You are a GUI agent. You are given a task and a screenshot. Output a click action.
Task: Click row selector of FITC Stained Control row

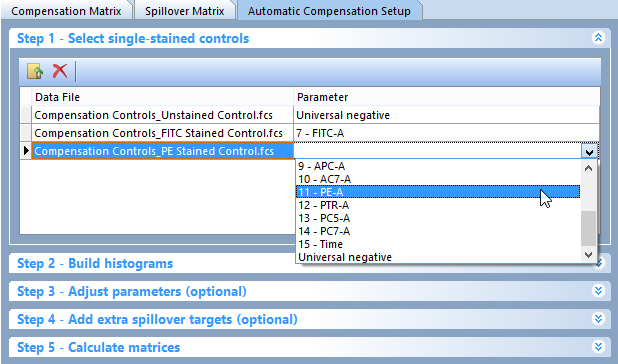pyautogui.click(x=26, y=133)
